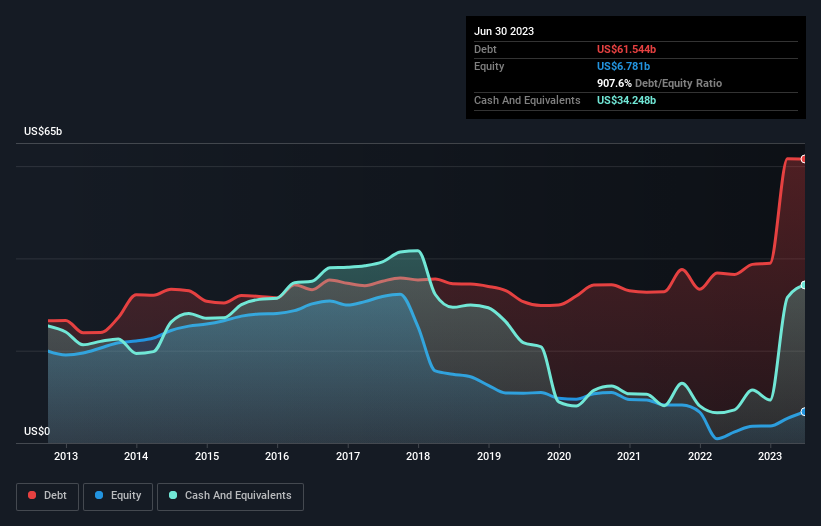821x526 pixels.
Task: Select the 2013 x-axis label
Action: click(x=66, y=456)
